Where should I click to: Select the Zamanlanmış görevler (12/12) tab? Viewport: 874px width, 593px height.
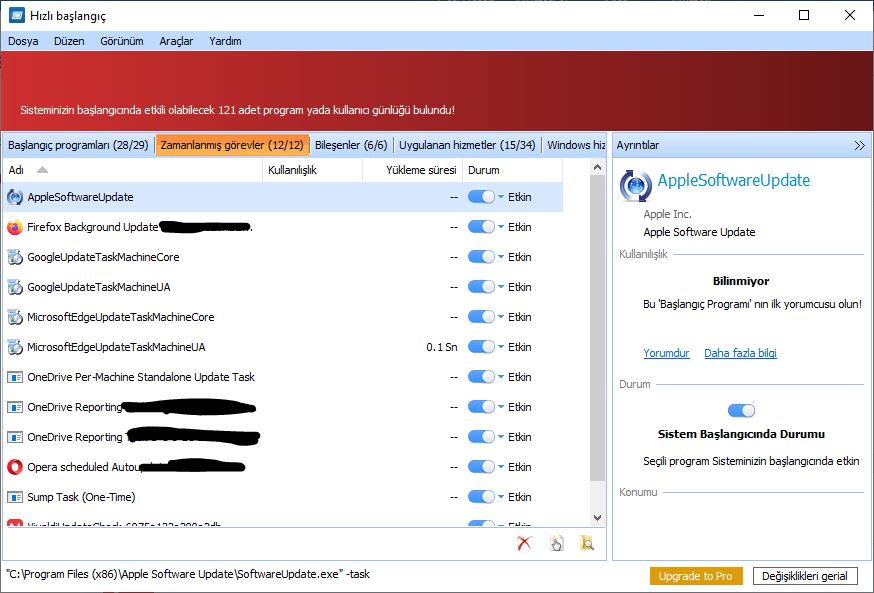(232, 145)
